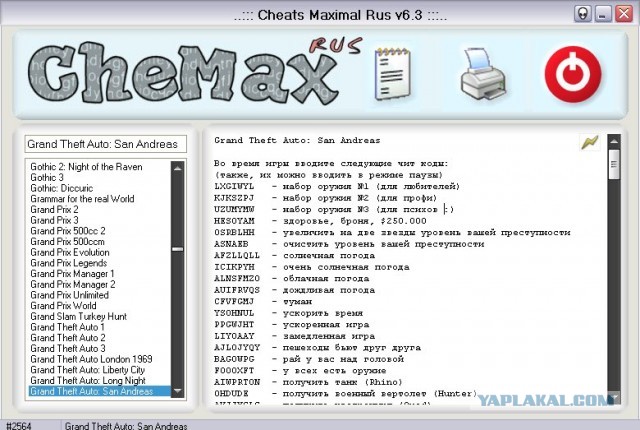Click the HESOYAM cheat code line
Viewport: 640px width, 430px height.
[x=320, y=221]
